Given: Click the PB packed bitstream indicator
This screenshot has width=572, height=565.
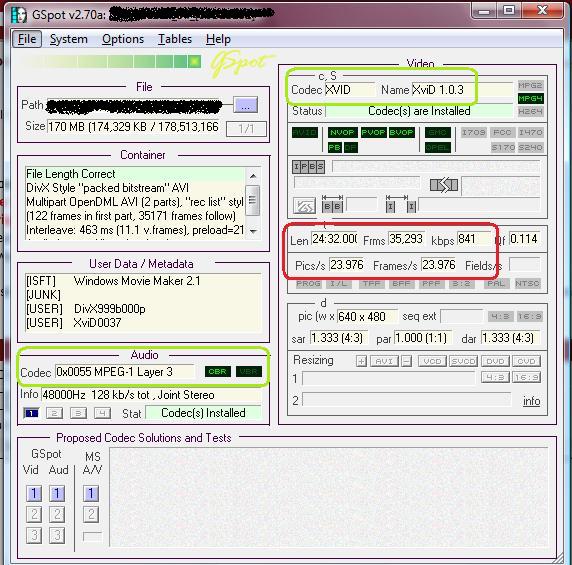Looking at the screenshot, I should coord(335,147).
